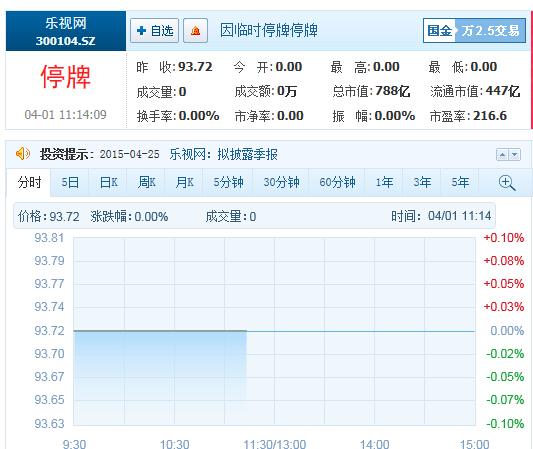Select the 分时 chart tab
The image size is (533, 449).
point(29,183)
